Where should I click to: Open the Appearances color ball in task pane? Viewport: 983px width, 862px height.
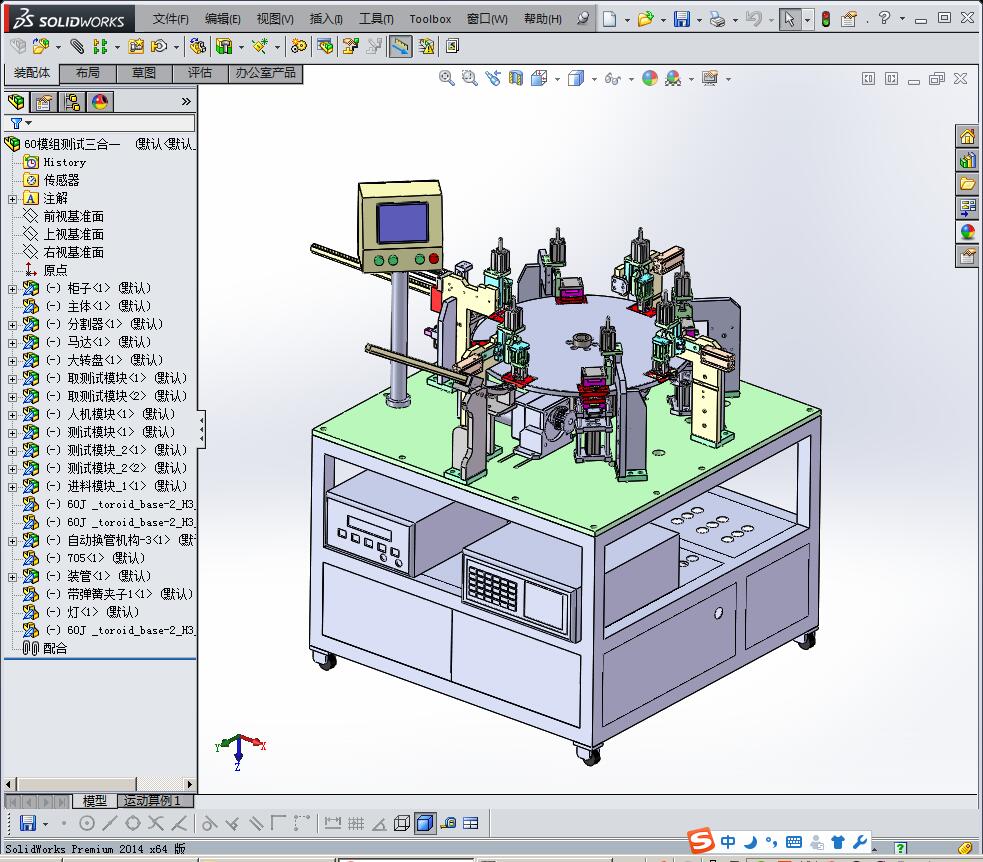point(967,232)
